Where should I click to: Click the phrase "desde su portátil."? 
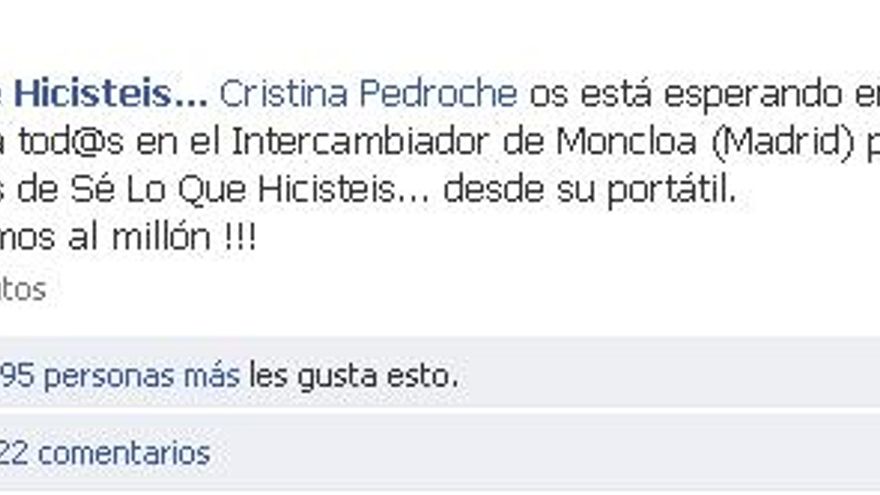[589, 190]
